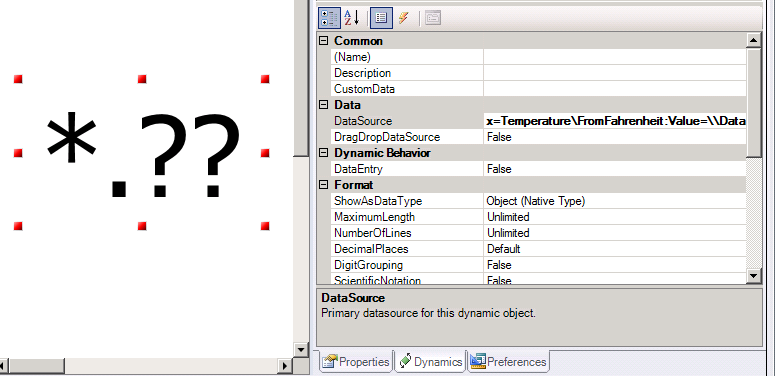Switch to the Preferences tab
The image size is (775, 376).
[x=509, y=362]
